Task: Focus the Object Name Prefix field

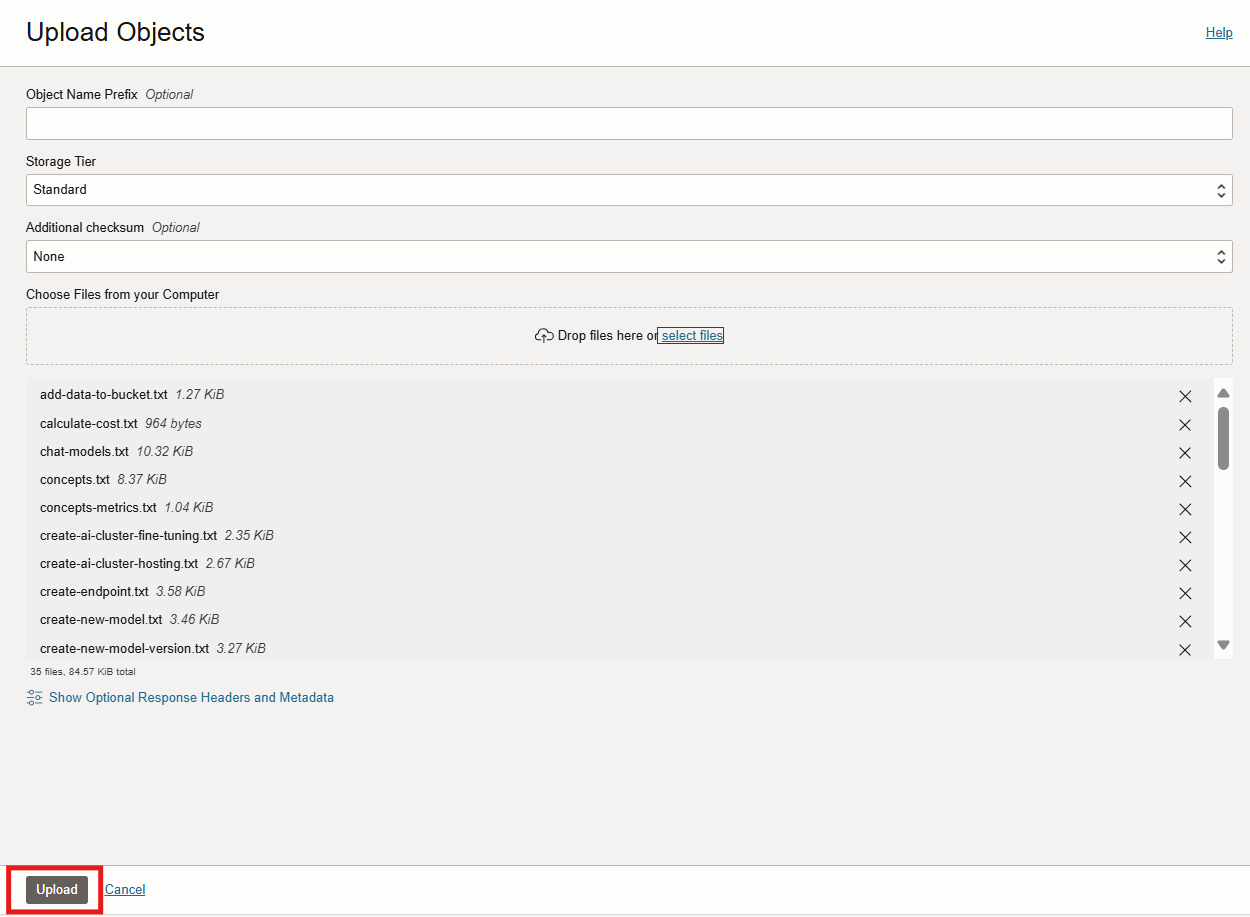Action: [628, 124]
